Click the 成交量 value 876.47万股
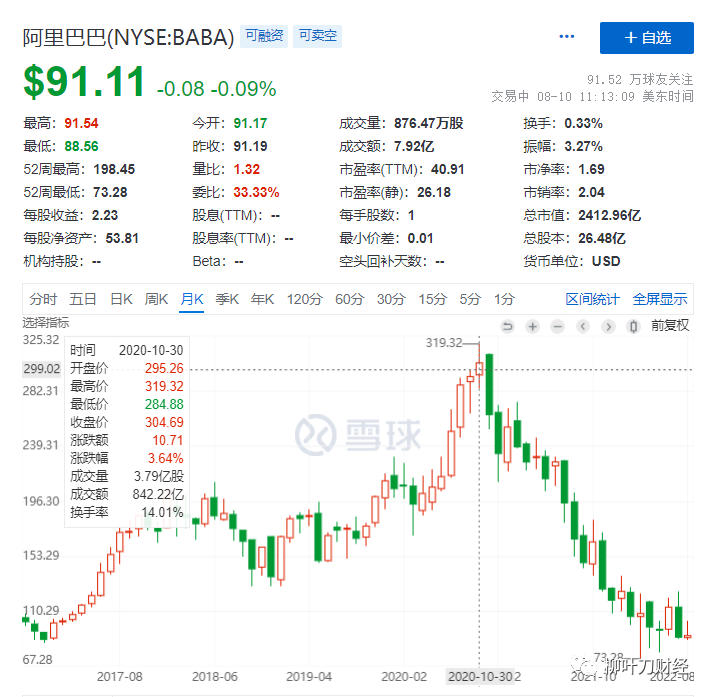This screenshot has height=697, width=711. pos(429,123)
